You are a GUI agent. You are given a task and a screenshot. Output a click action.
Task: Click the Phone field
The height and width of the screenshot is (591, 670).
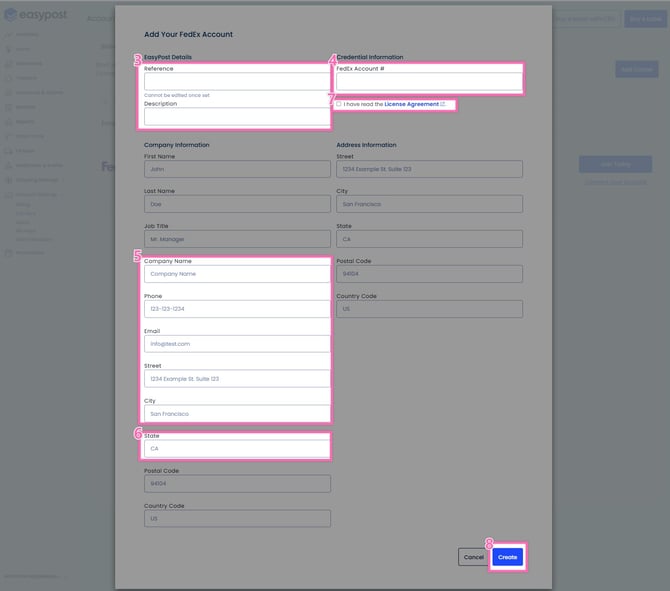pos(237,309)
